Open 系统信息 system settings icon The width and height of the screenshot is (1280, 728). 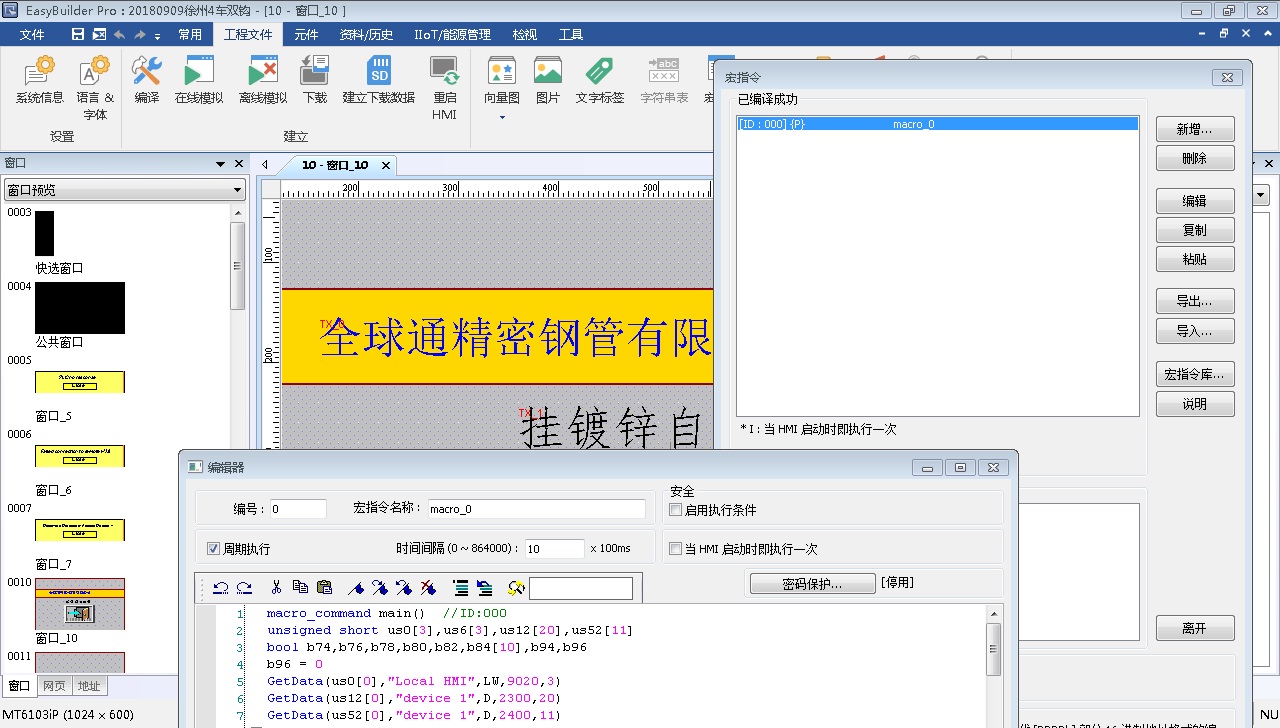(39, 72)
